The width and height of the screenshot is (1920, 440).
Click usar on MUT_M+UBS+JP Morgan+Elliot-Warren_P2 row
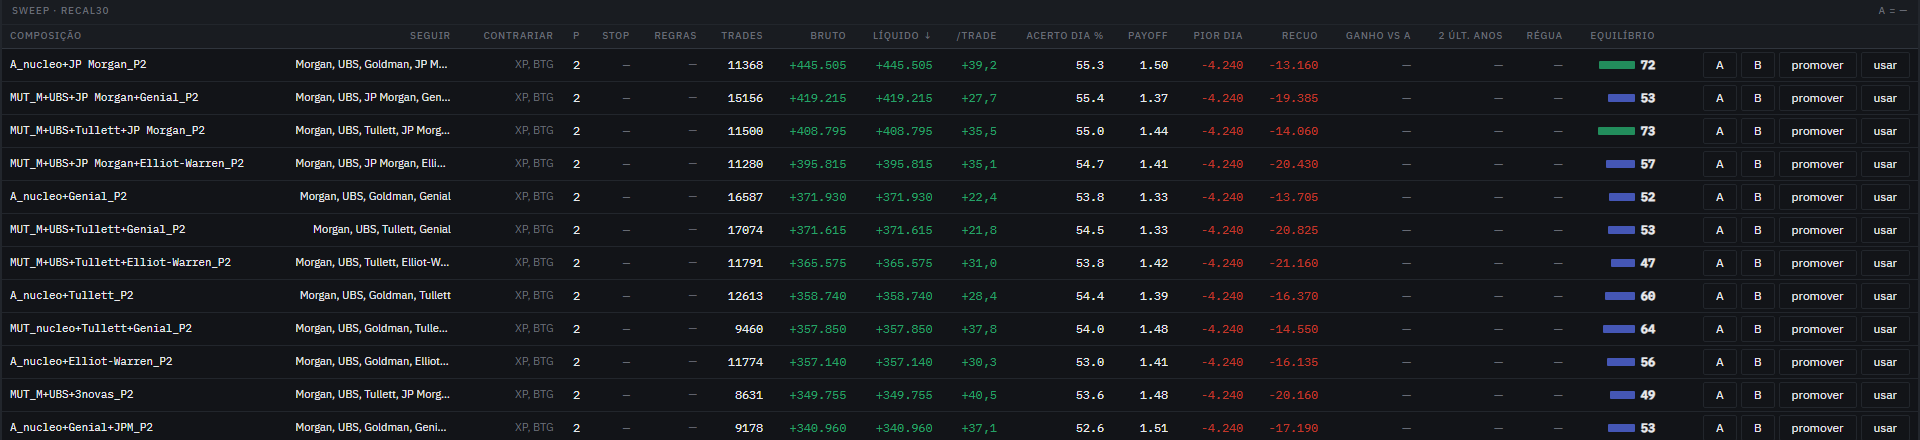(x=1885, y=164)
